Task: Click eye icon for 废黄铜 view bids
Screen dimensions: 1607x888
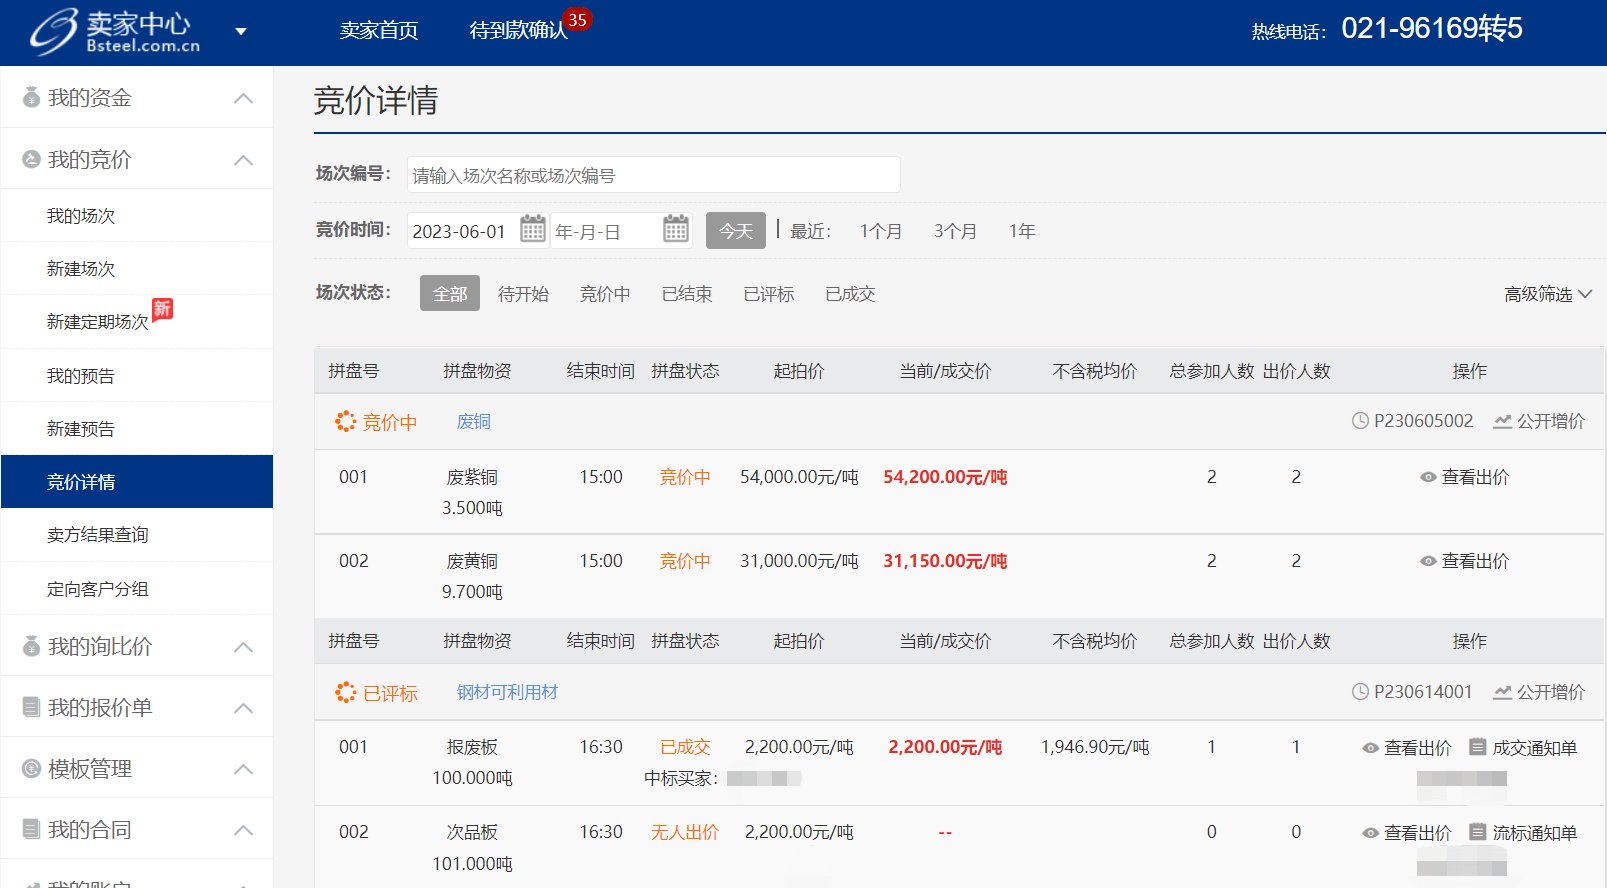Action: tap(1428, 562)
